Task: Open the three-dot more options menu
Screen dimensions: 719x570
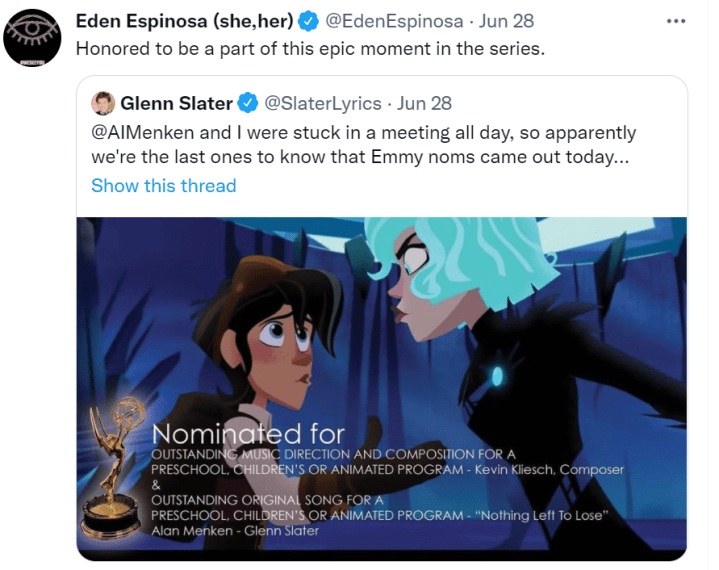Action: pos(677,20)
